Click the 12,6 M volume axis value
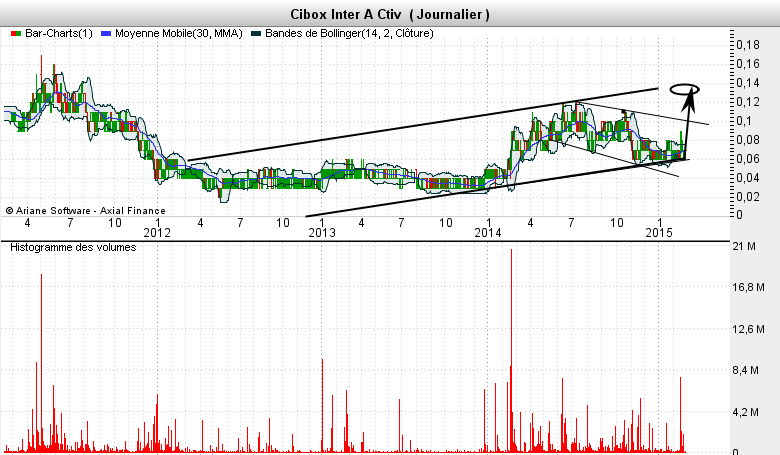This screenshot has height=455, width=780. (x=748, y=329)
